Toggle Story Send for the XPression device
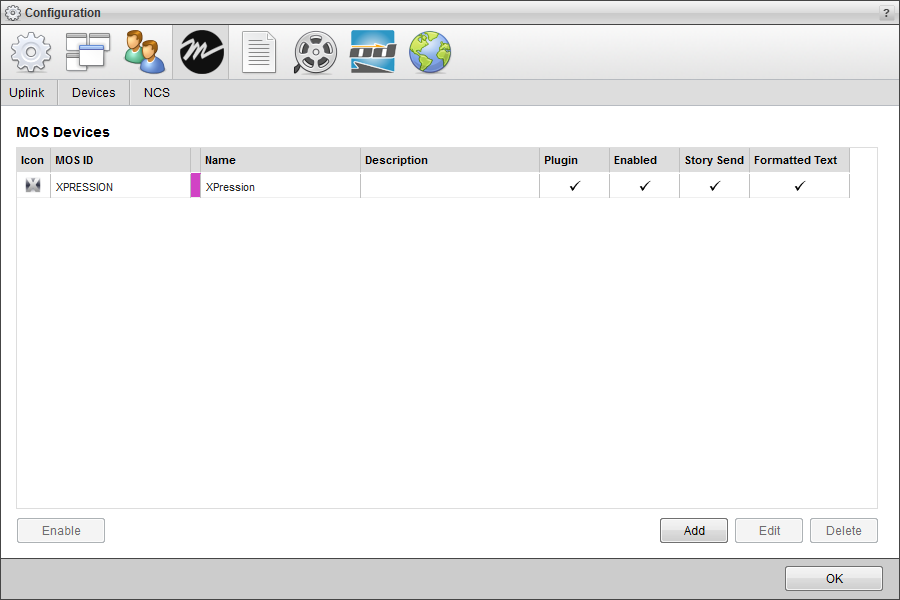The image size is (900, 600). [x=713, y=186]
